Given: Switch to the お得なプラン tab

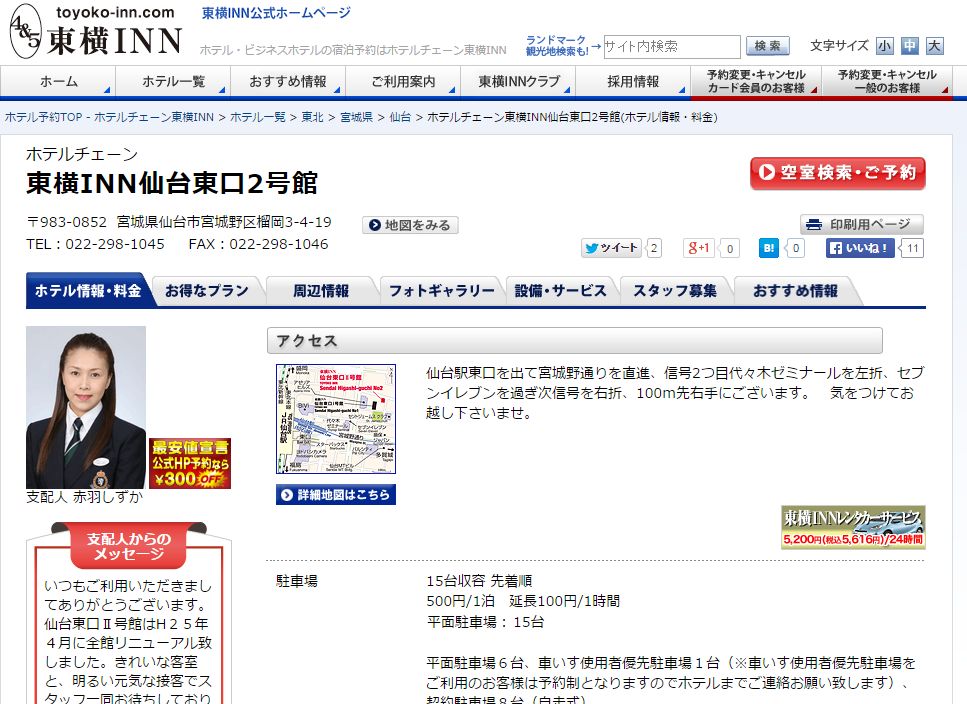Looking at the screenshot, I should (x=207, y=290).
